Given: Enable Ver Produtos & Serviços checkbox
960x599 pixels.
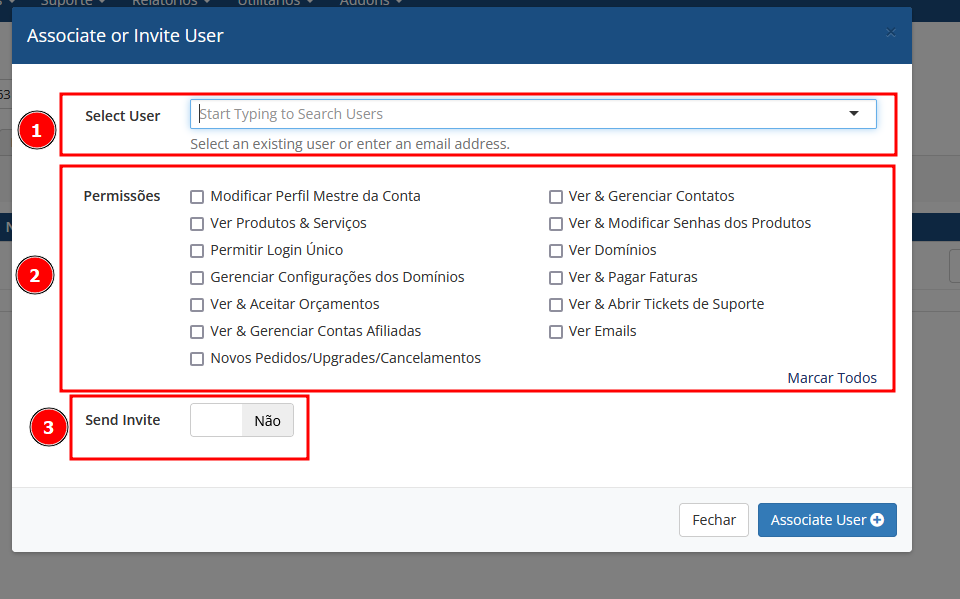Looking at the screenshot, I should tap(197, 224).
